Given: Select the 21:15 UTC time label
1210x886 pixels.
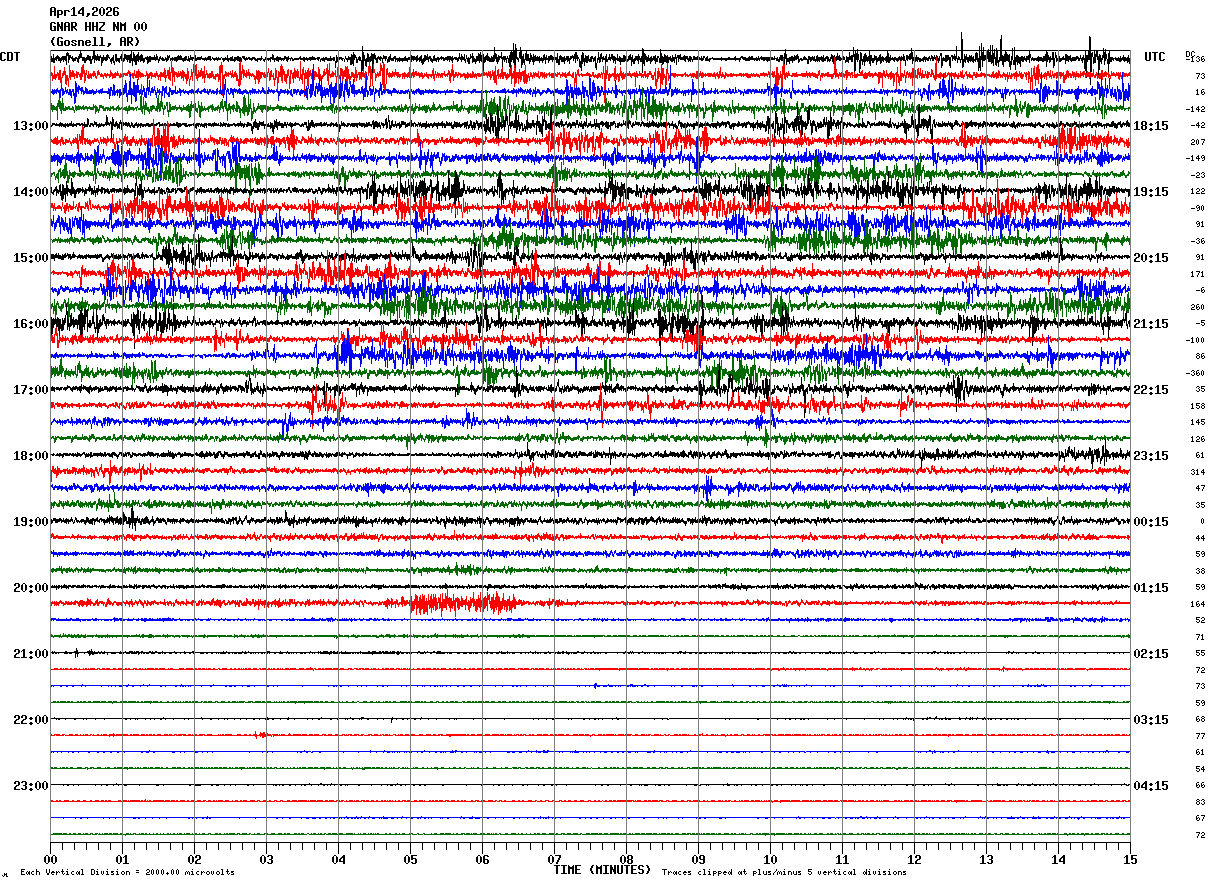Looking at the screenshot, I should [1151, 324].
